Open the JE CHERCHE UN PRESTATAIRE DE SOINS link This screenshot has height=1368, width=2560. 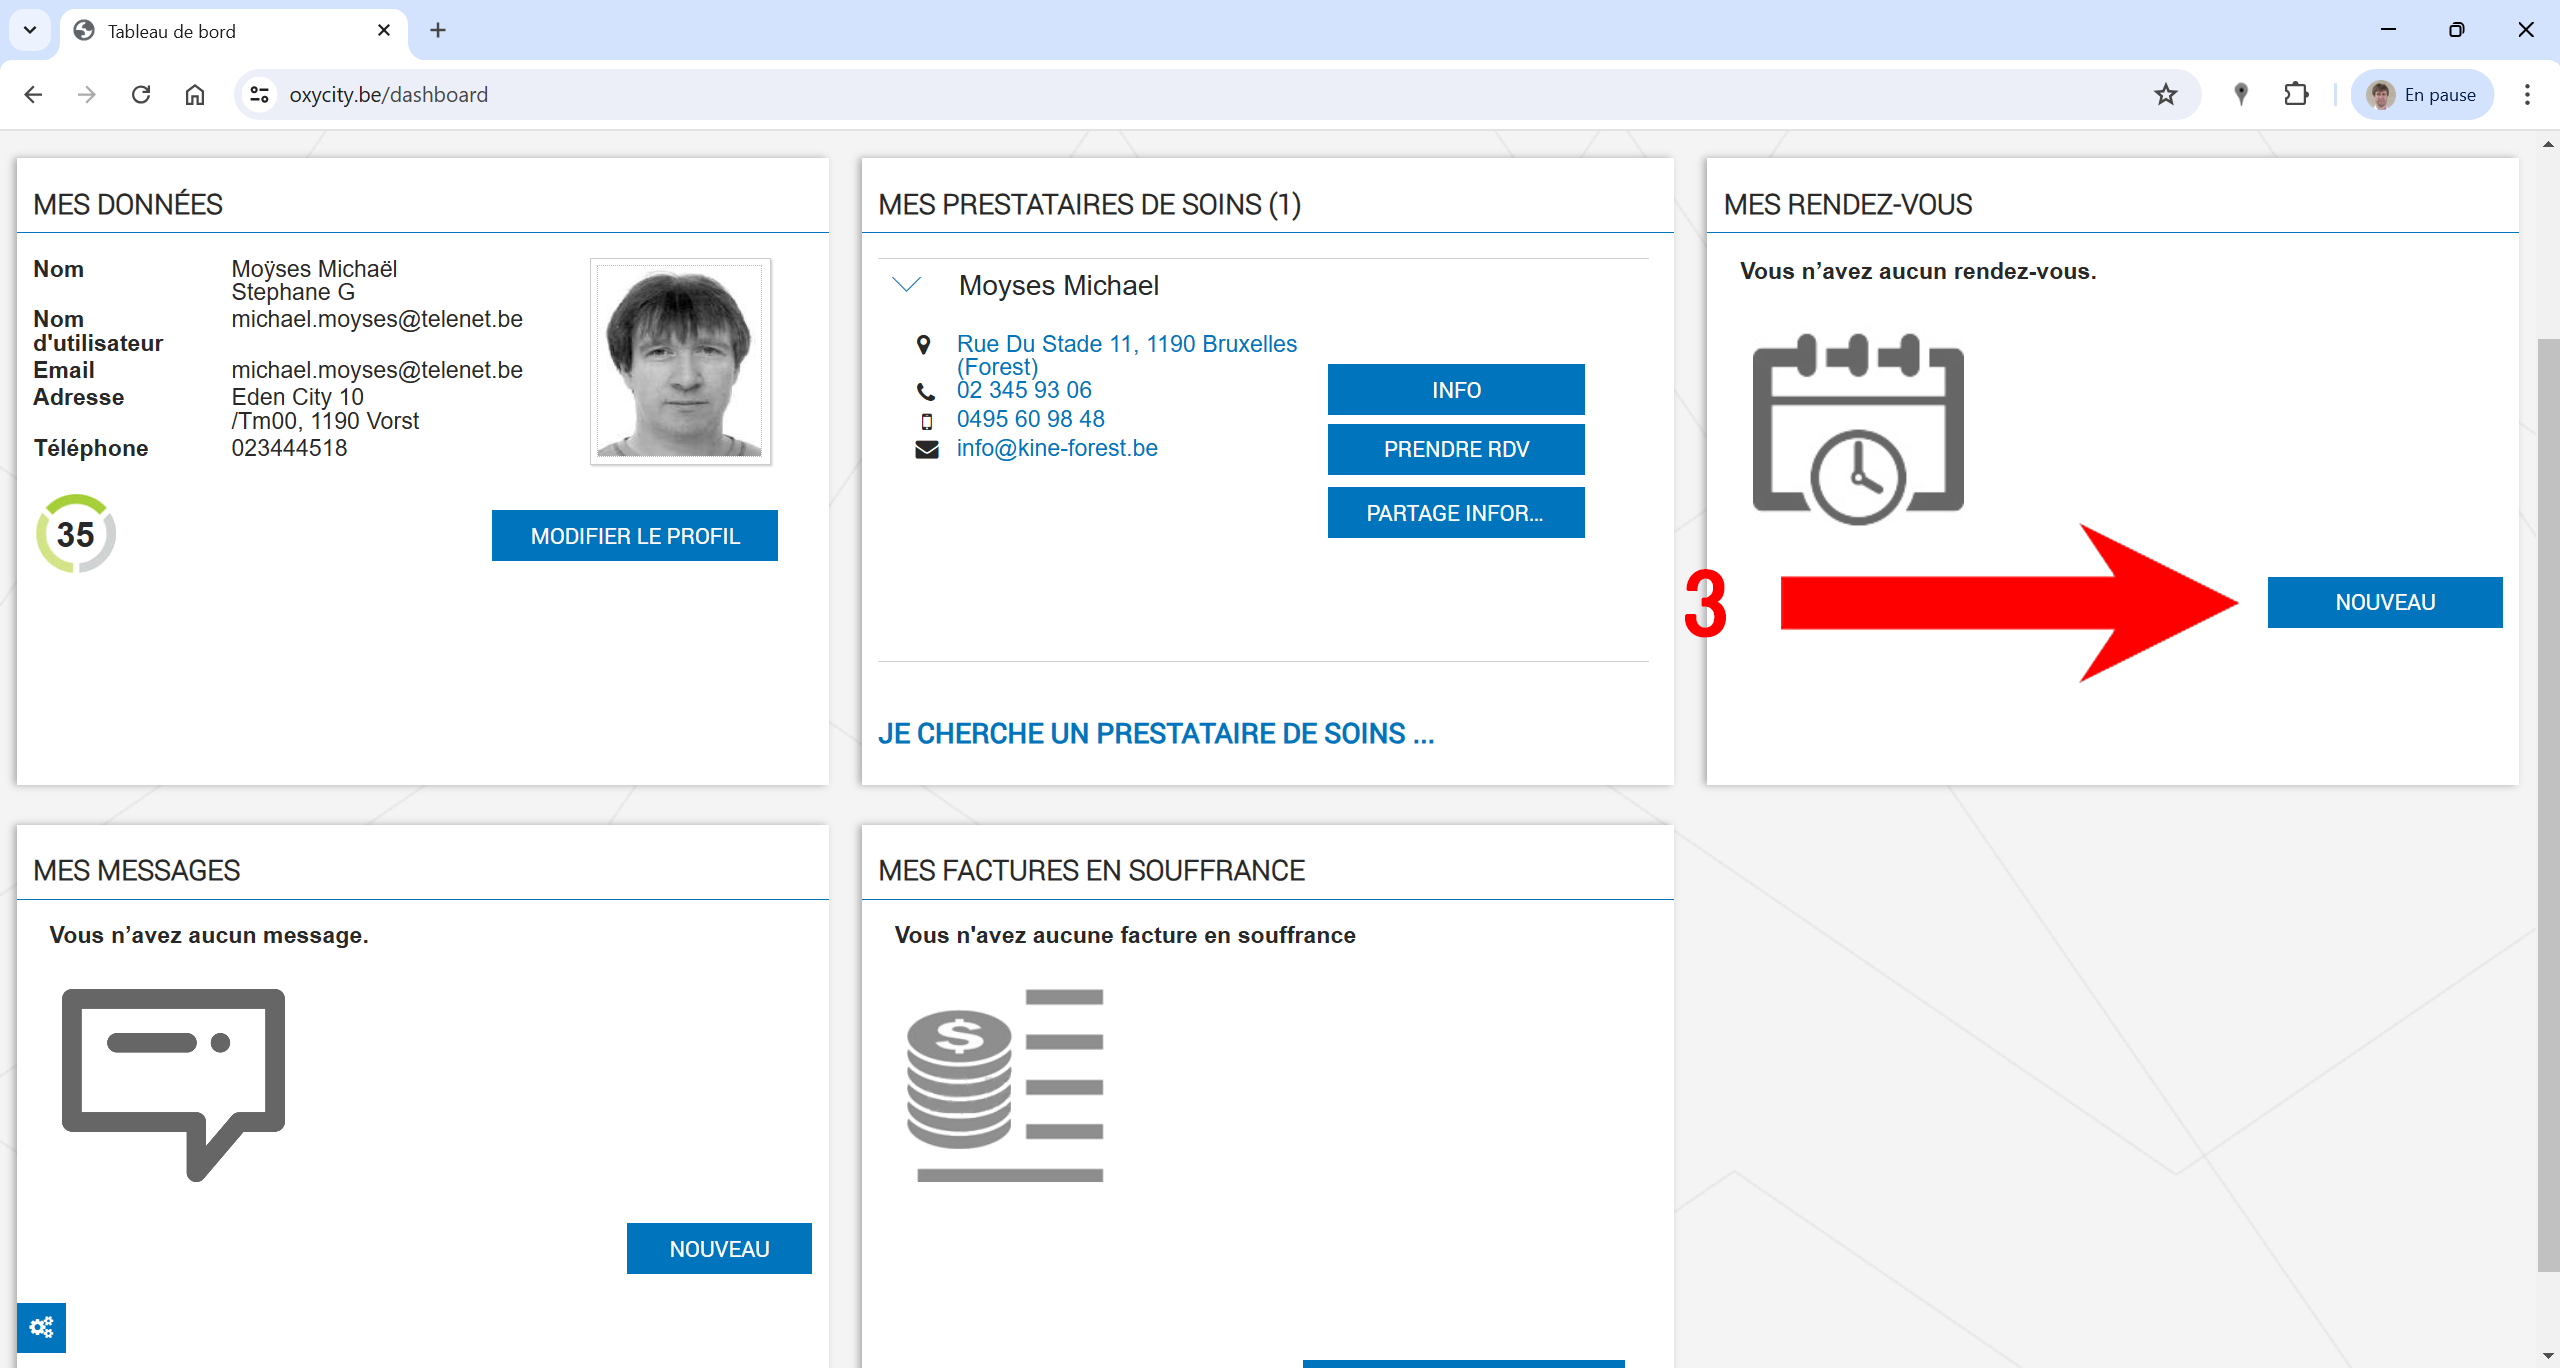click(1155, 734)
